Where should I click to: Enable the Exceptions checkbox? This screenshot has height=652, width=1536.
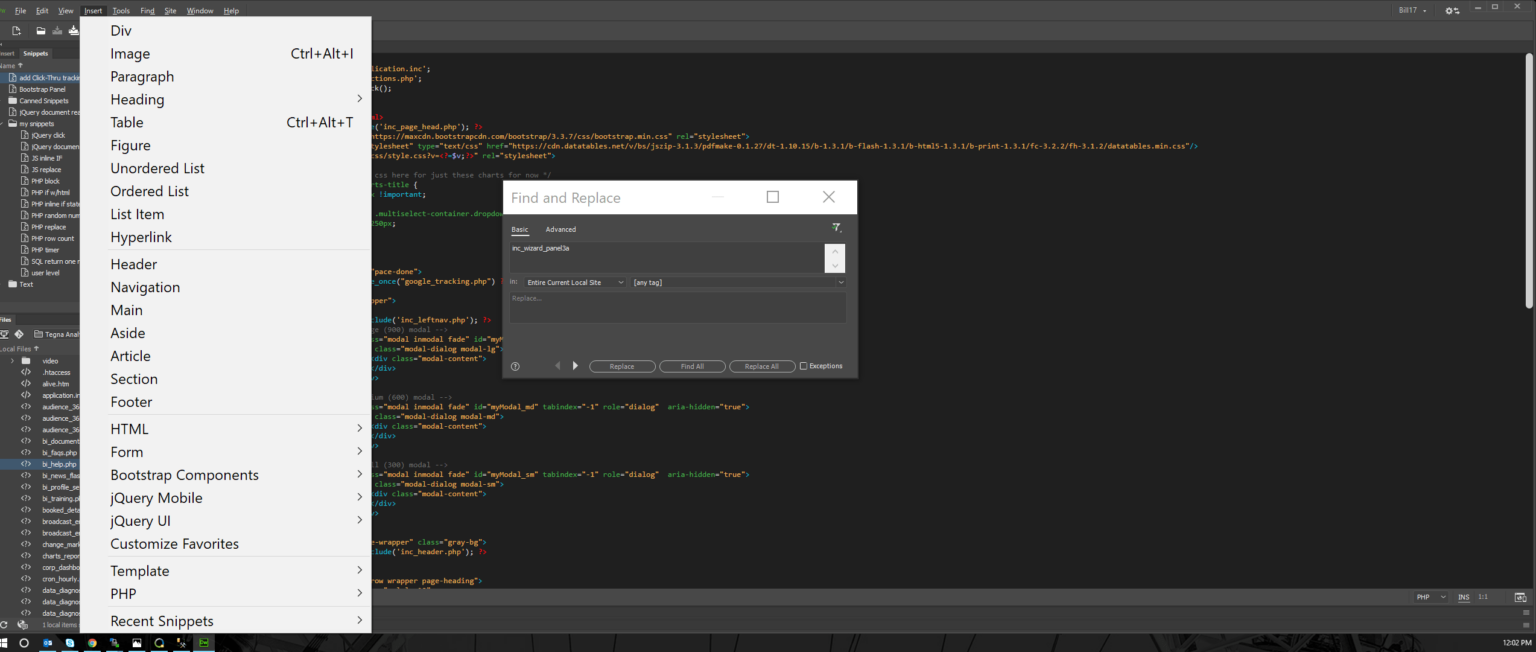(802, 366)
